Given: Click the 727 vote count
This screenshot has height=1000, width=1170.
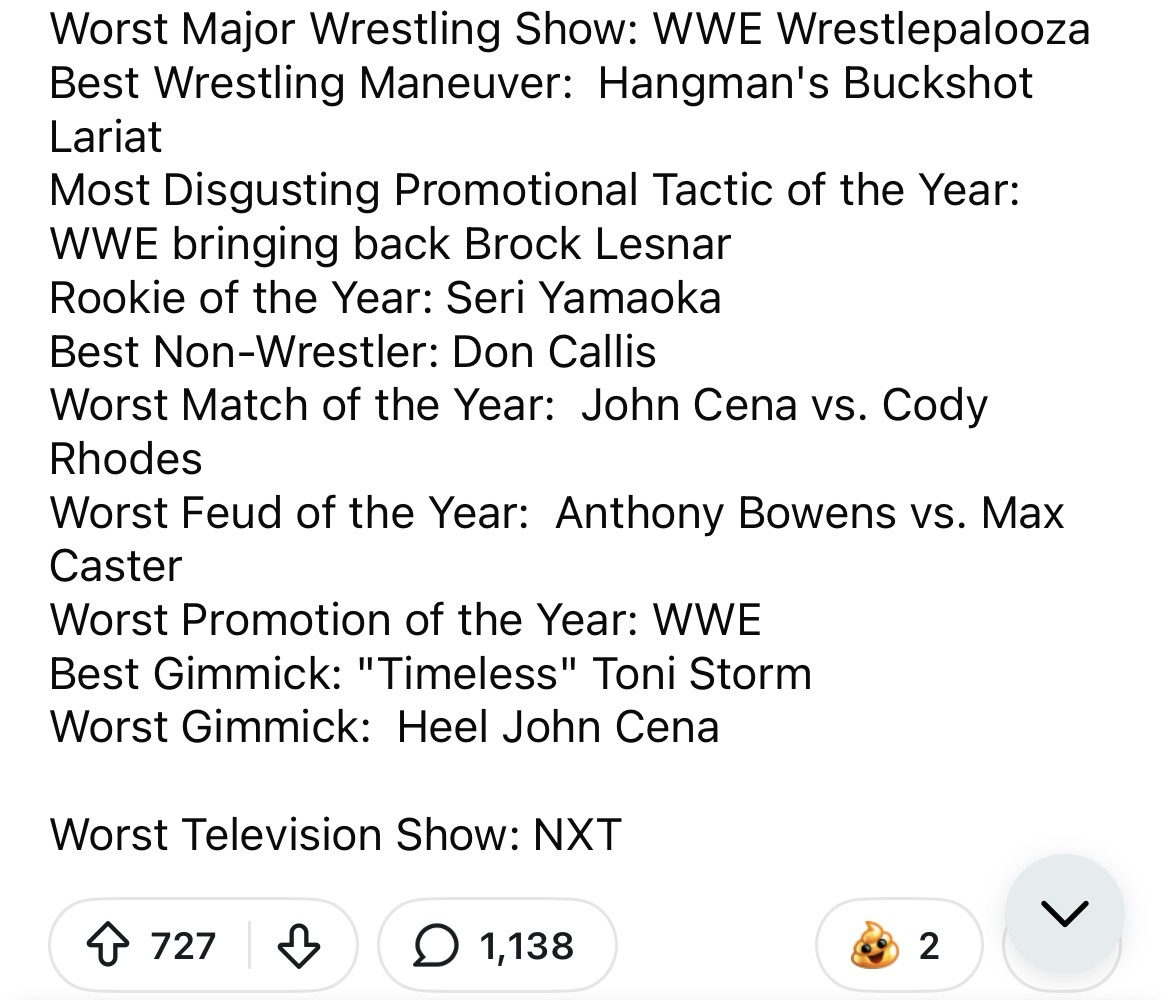Looking at the screenshot, I should pyautogui.click(x=183, y=945).
